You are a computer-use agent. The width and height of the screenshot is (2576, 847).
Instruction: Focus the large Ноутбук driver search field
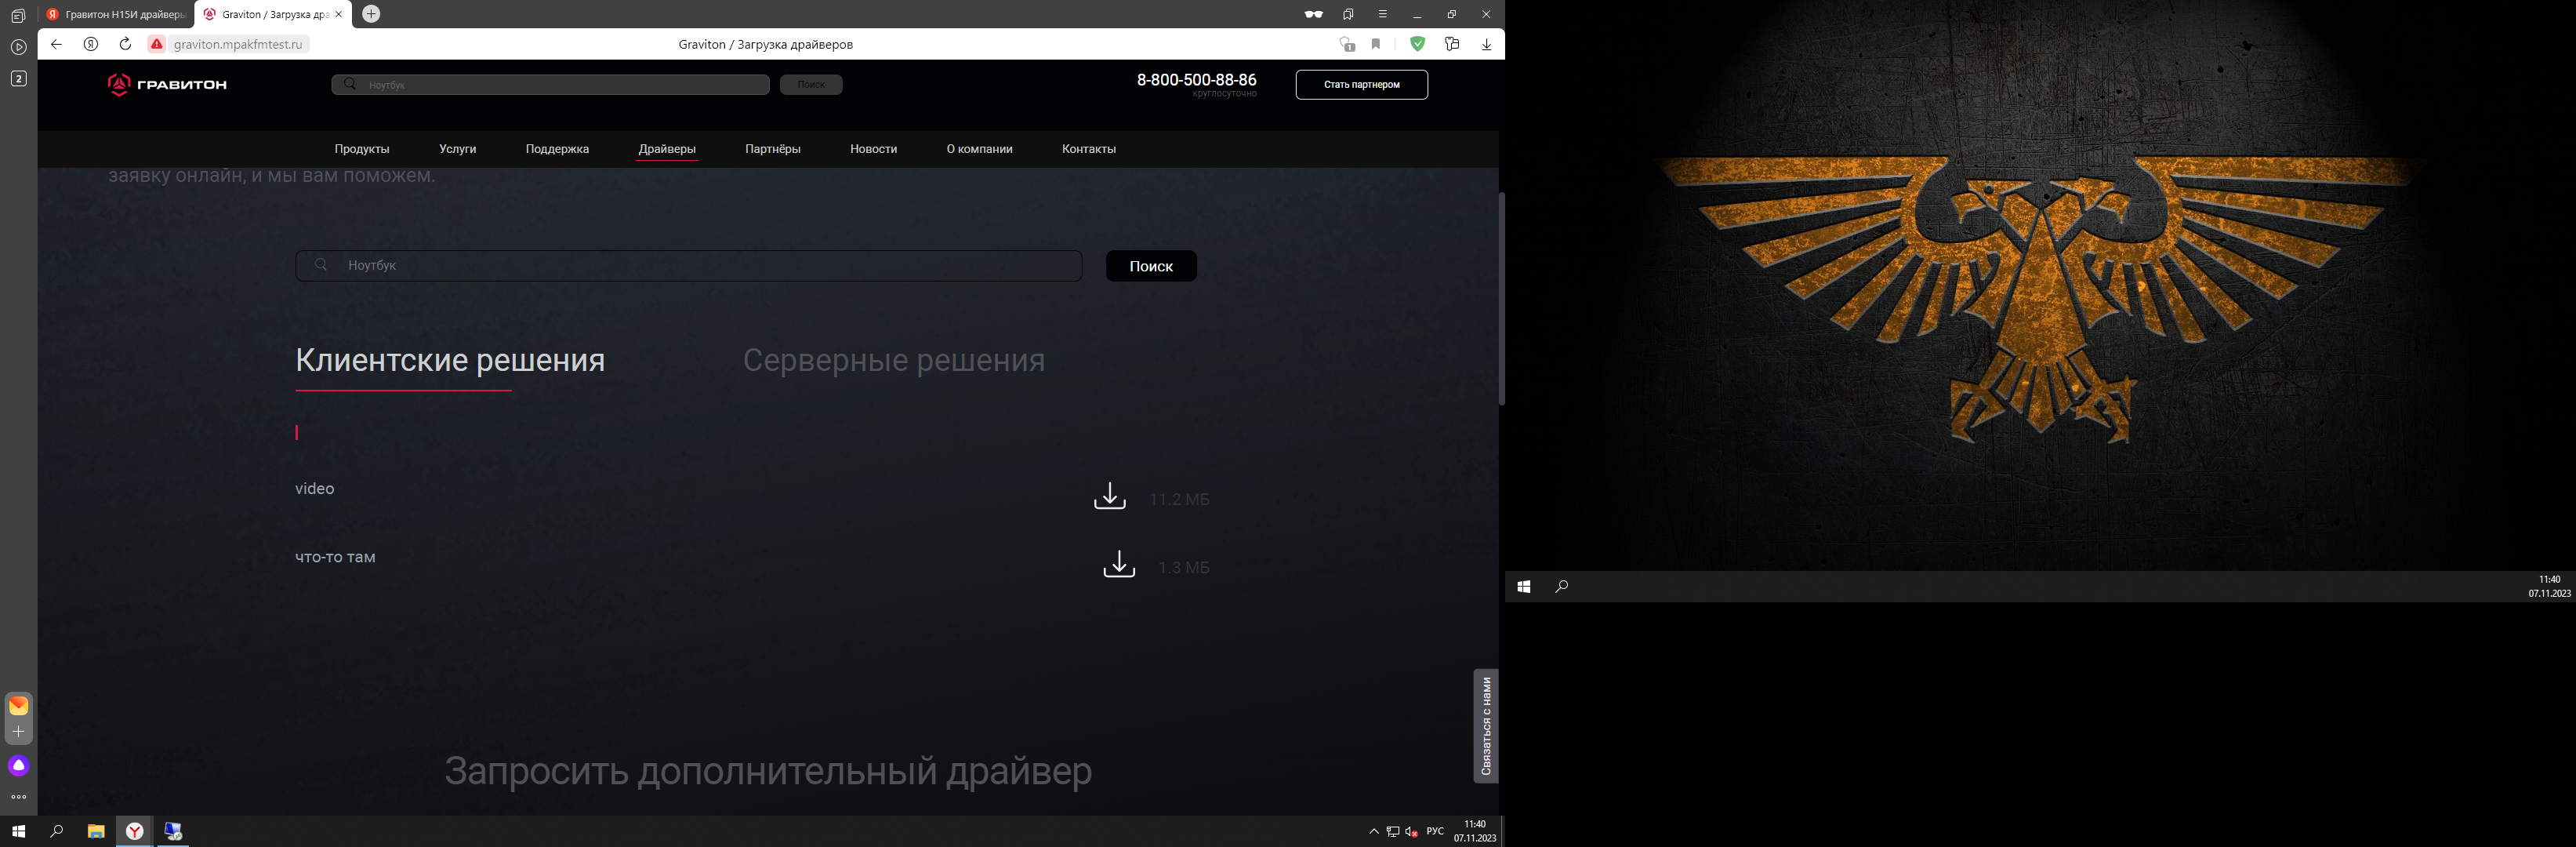688,266
